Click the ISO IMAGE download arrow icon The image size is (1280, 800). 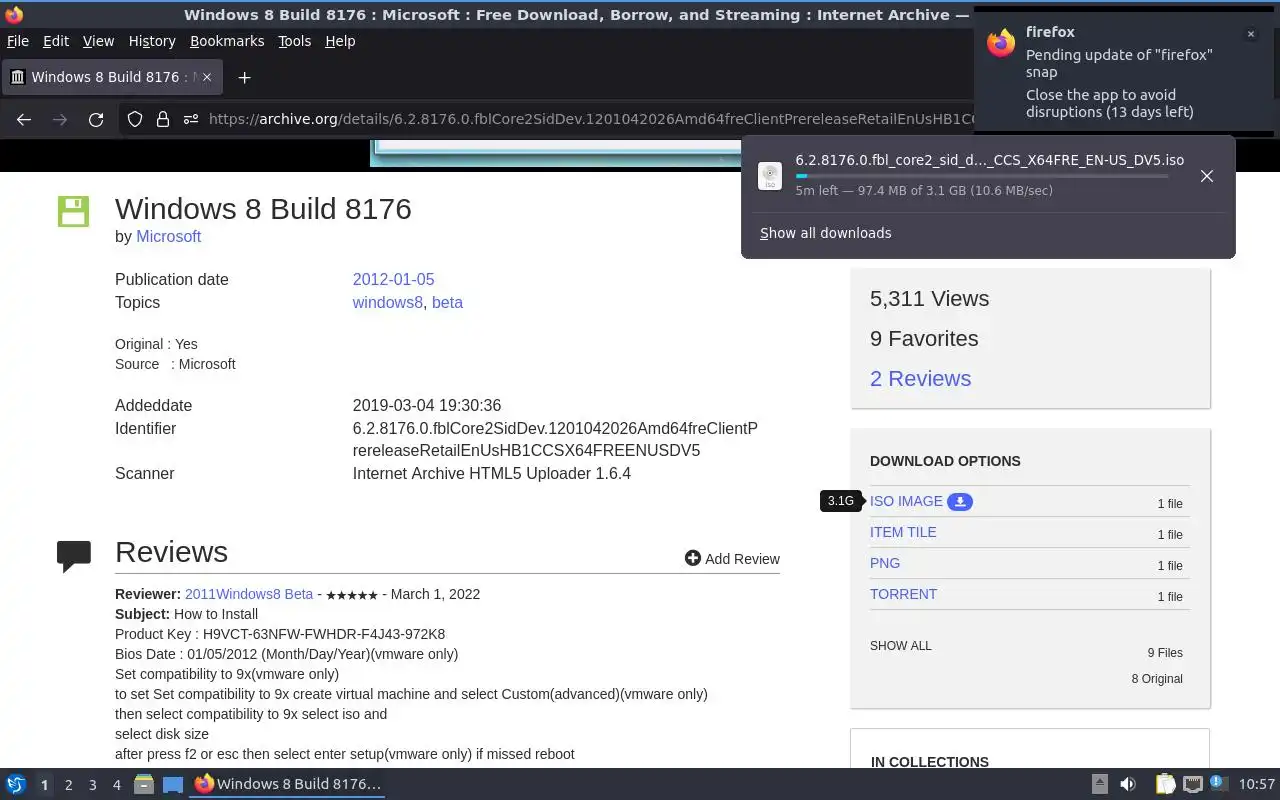tap(960, 502)
